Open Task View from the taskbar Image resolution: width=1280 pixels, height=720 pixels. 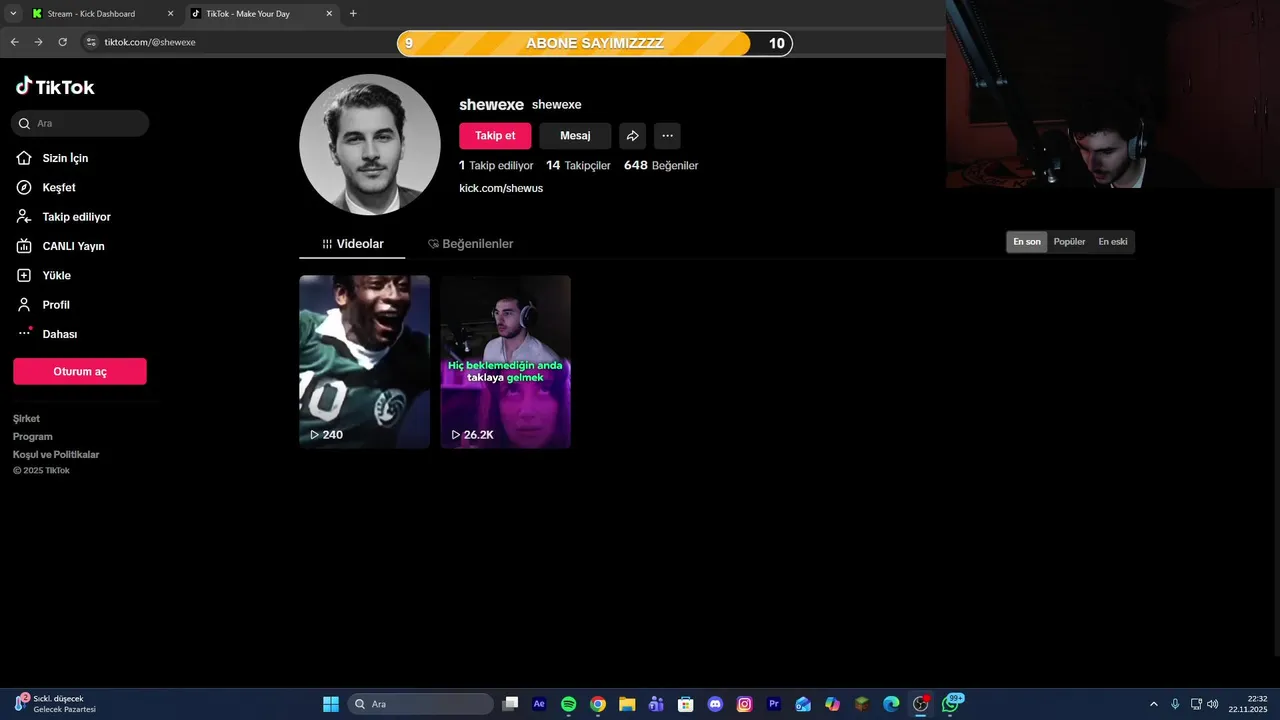510,704
